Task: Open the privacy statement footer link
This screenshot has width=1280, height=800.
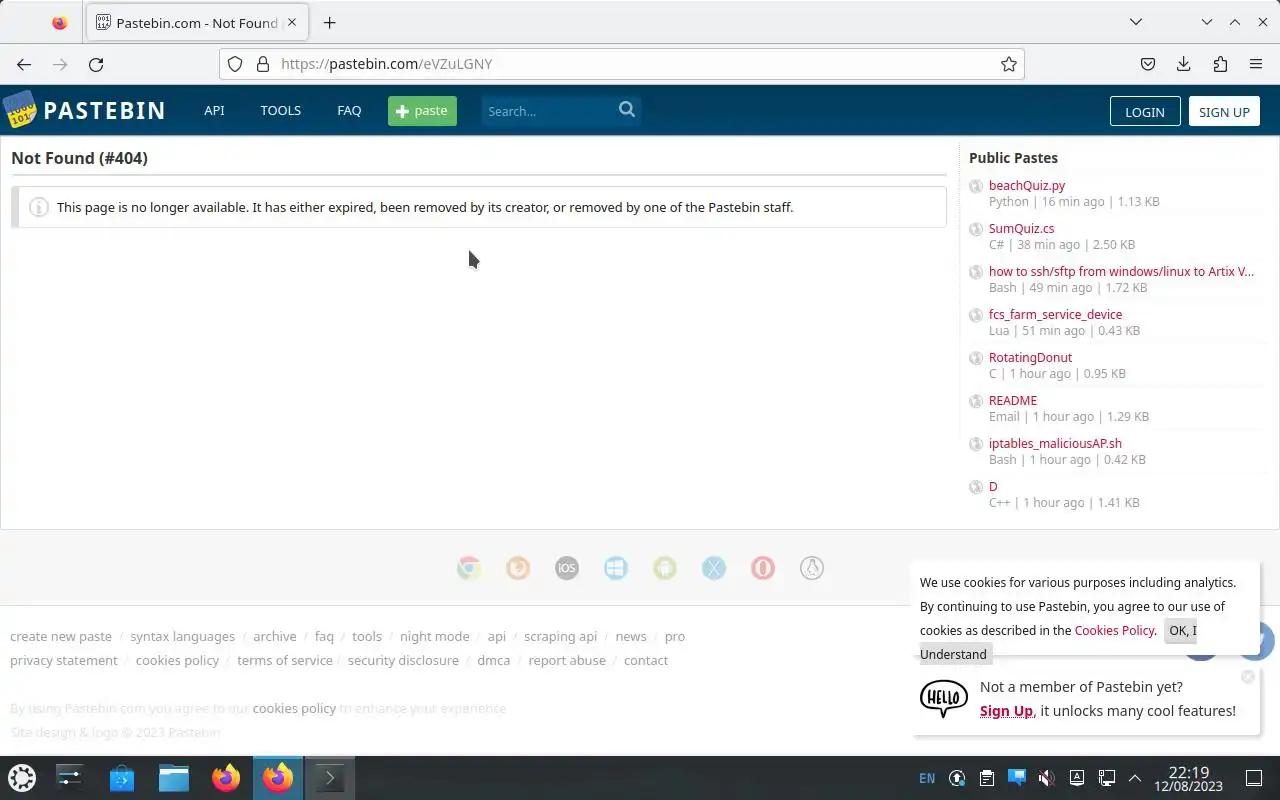Action: (64, 660)
